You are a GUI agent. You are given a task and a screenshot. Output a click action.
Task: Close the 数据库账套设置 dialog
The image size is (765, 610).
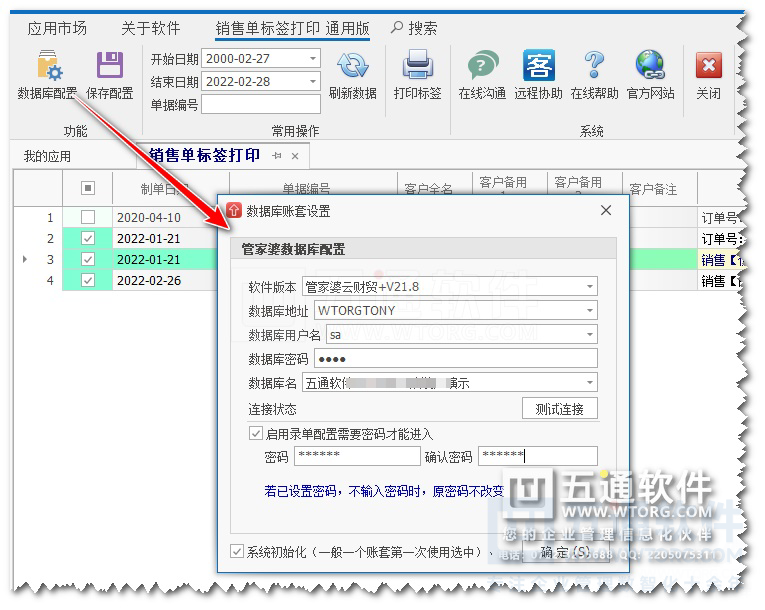tap(606, 210)
